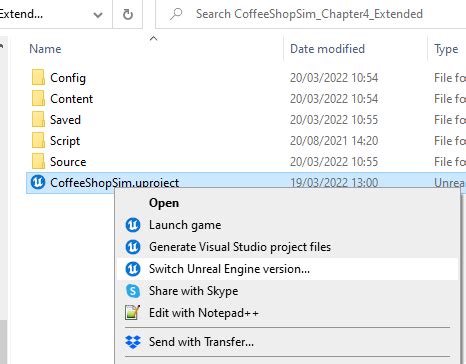
Task: Click Config's date 20/03/2022 10:54
Action: (334, 78)
